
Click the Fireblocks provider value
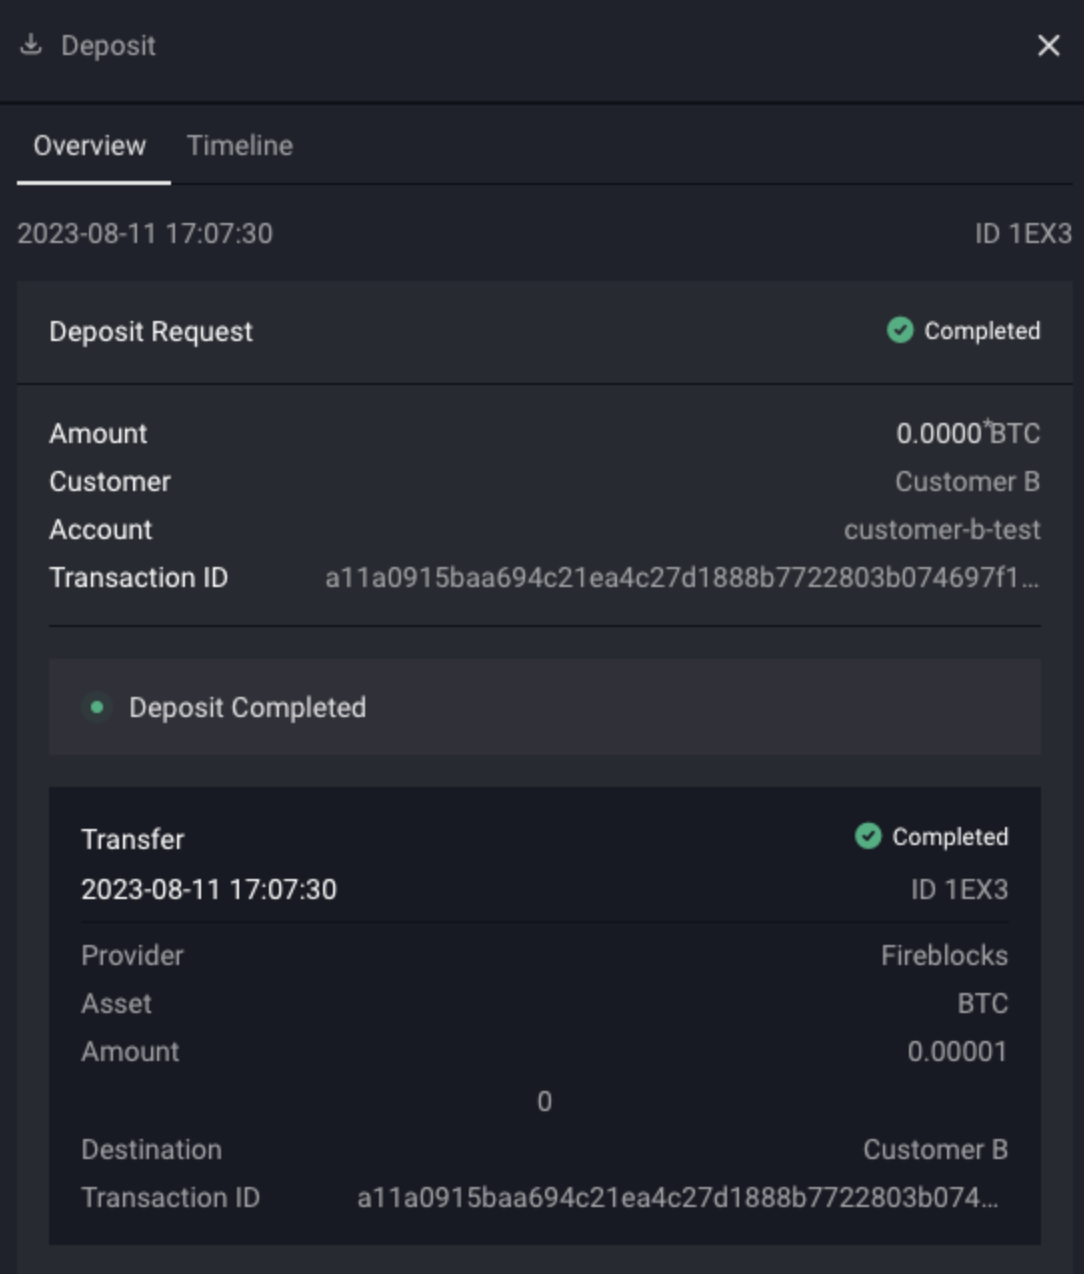point(944,956)
